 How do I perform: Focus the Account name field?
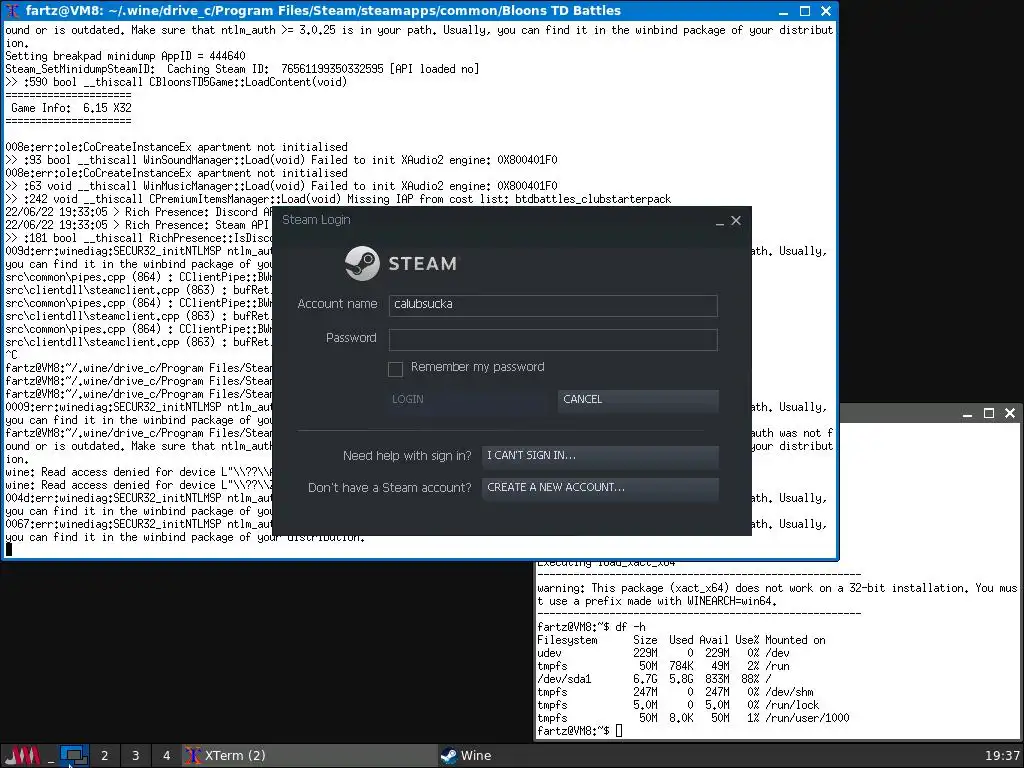[x=553, y=305]
